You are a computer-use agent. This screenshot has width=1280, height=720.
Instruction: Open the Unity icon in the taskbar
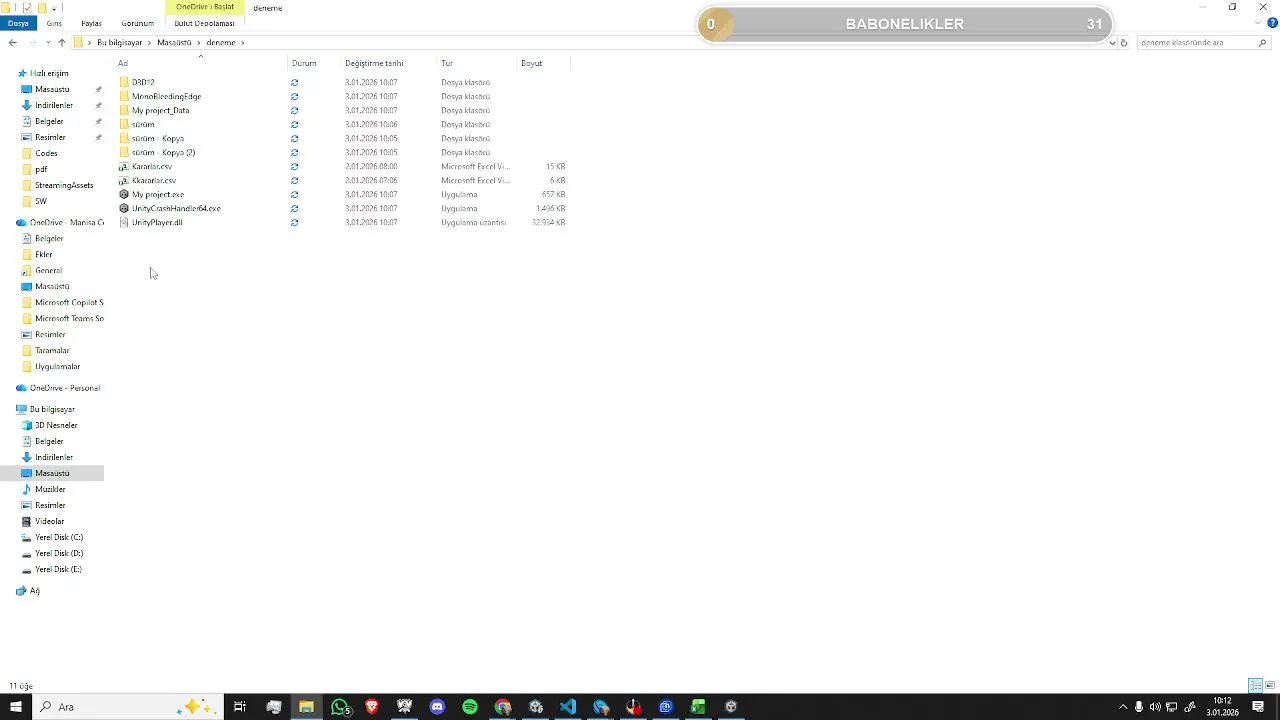point(731,707)
